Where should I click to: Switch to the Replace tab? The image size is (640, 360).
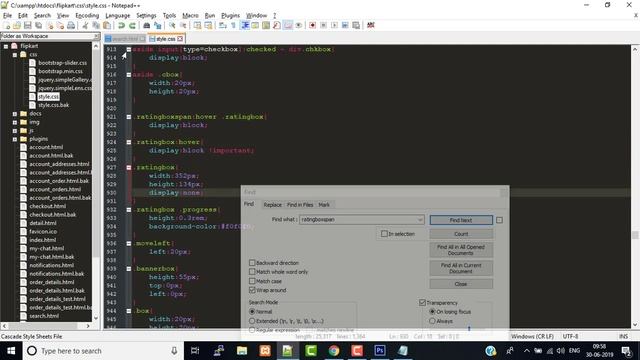tap(273, 205)
